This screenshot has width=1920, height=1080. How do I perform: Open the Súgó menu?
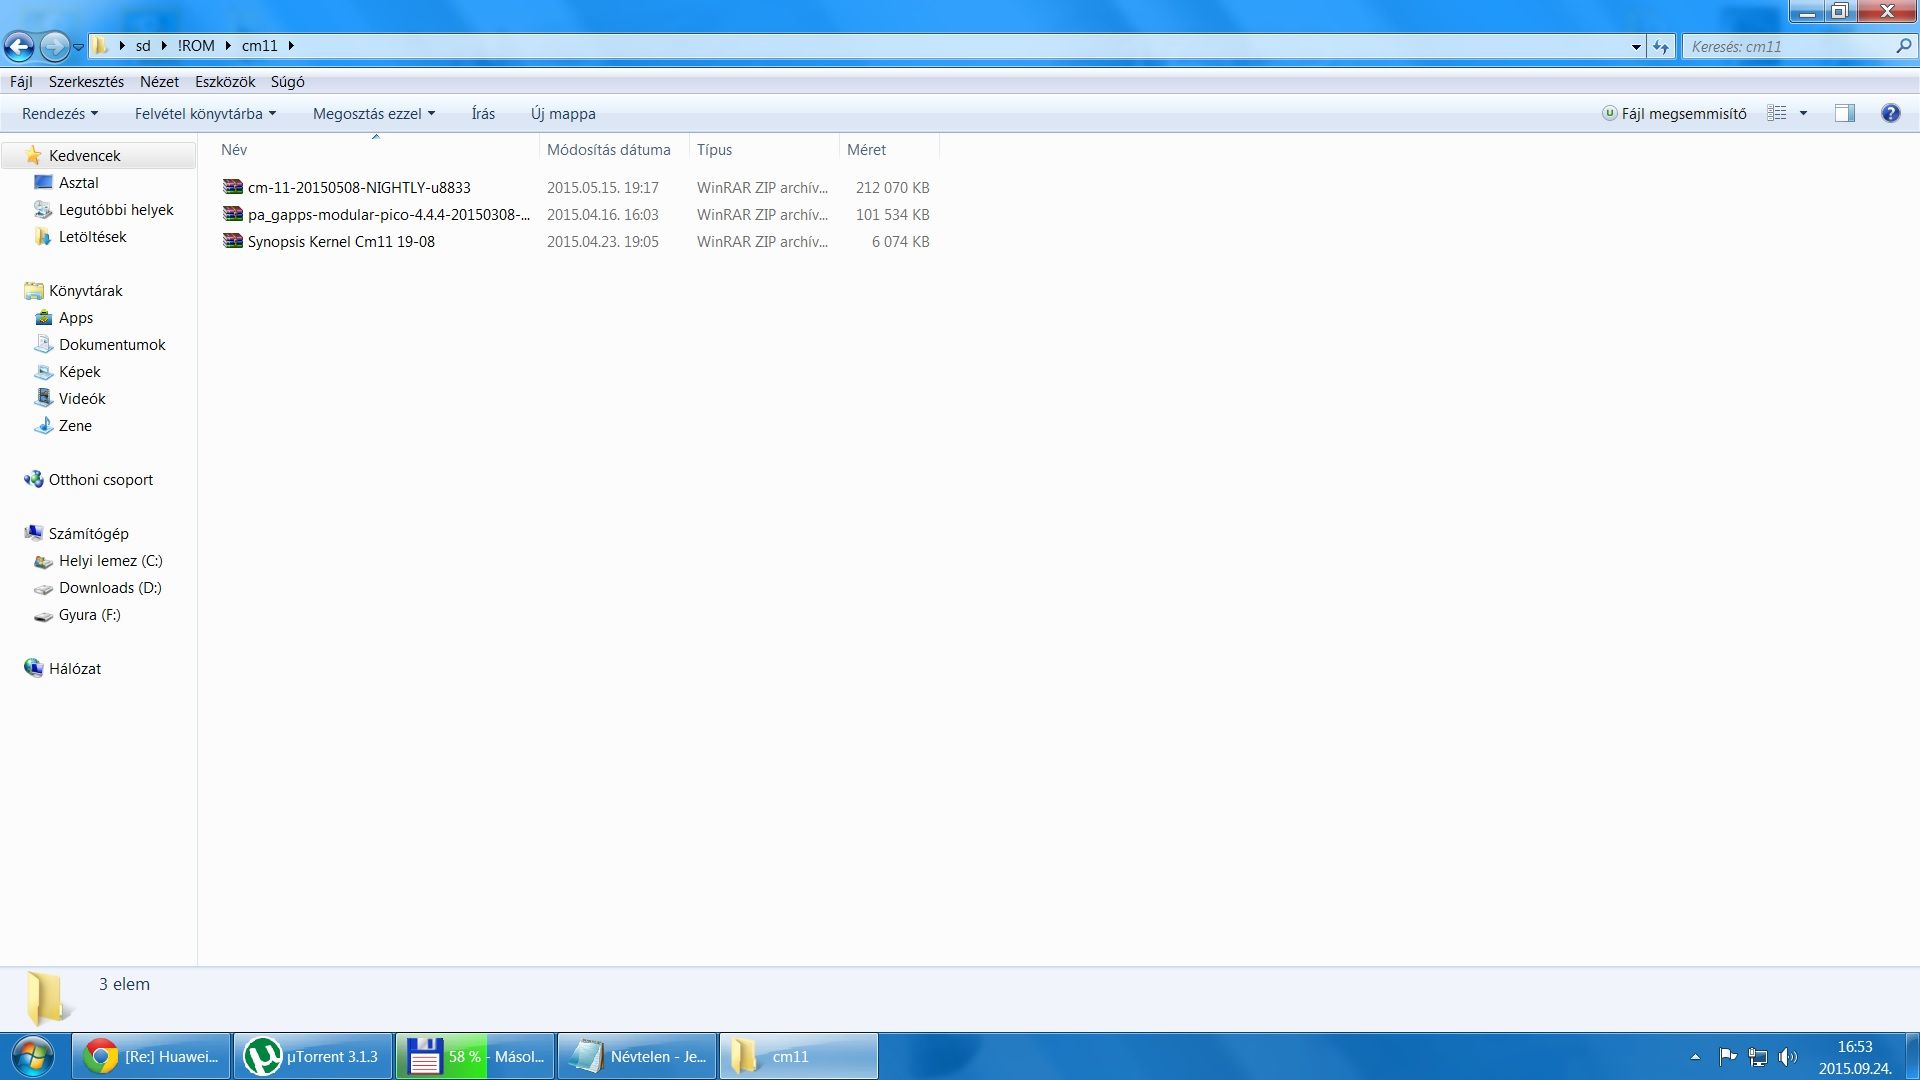[288, 82]
